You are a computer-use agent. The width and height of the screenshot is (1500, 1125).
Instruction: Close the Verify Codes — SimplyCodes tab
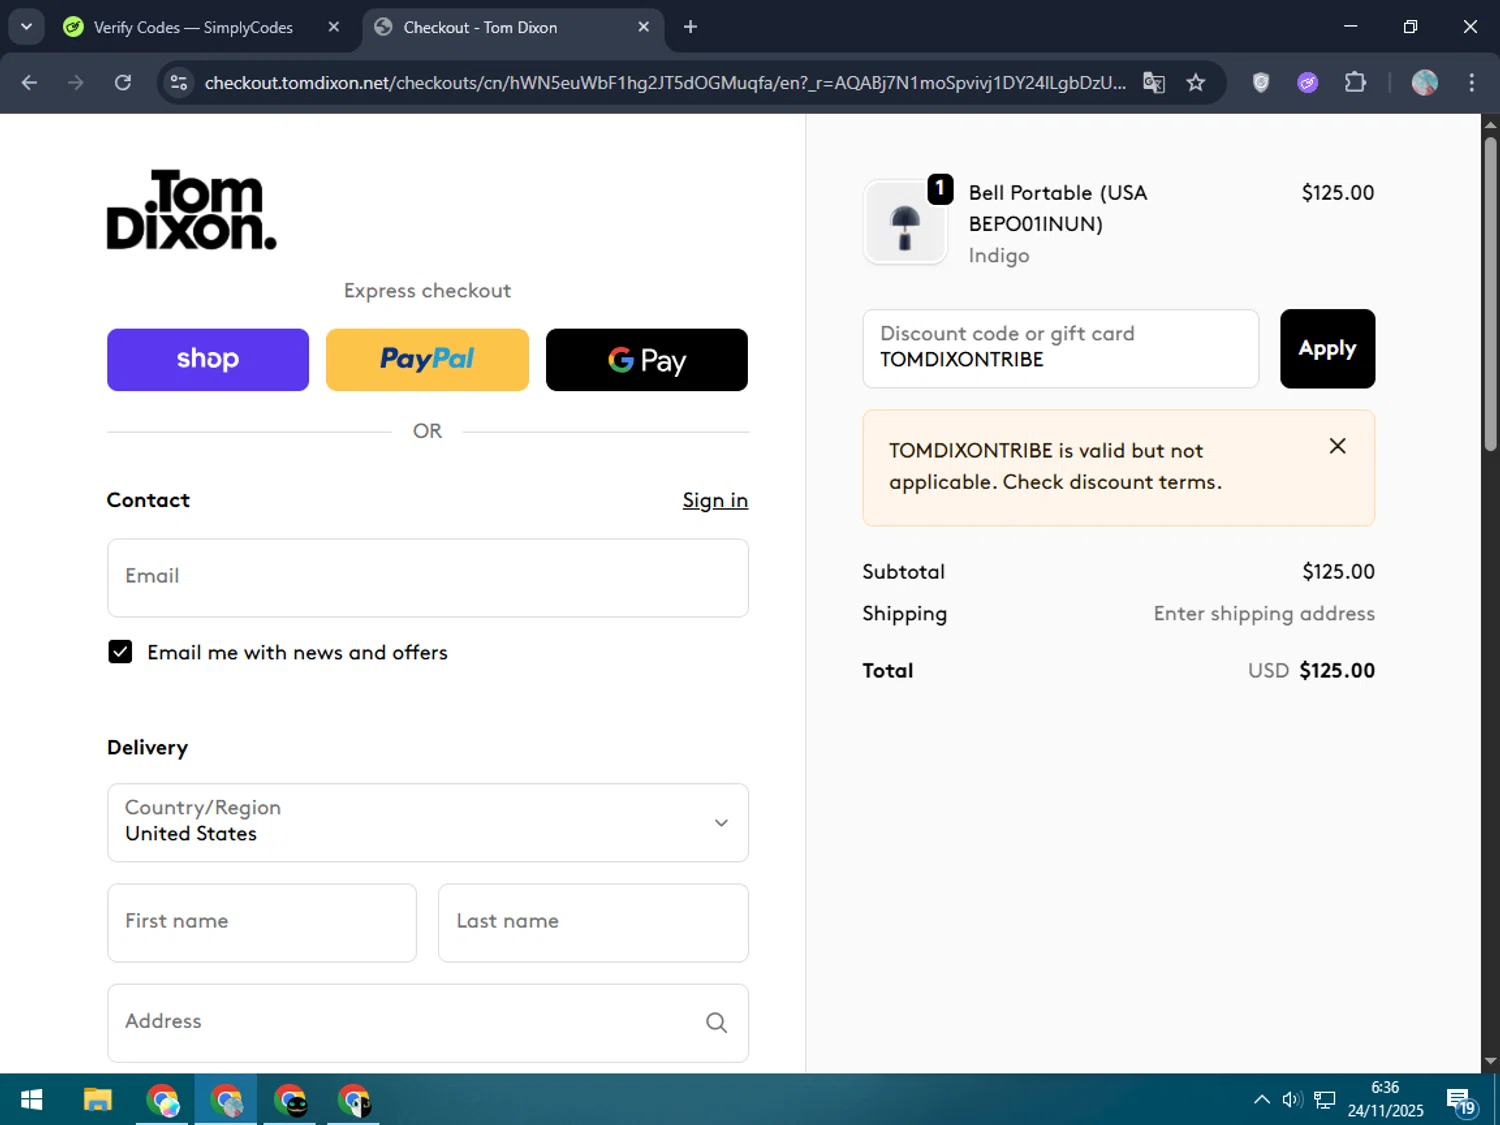click(334, 27)
